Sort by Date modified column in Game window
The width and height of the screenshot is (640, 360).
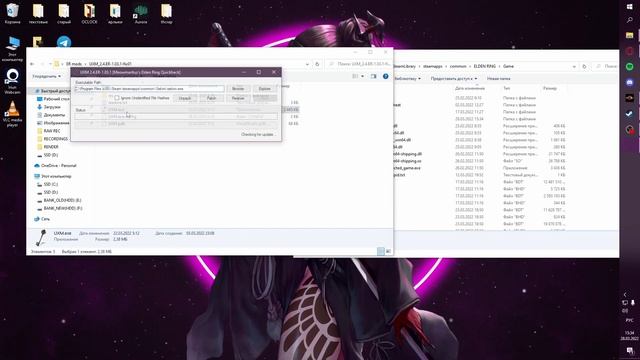tap(470, 88)
